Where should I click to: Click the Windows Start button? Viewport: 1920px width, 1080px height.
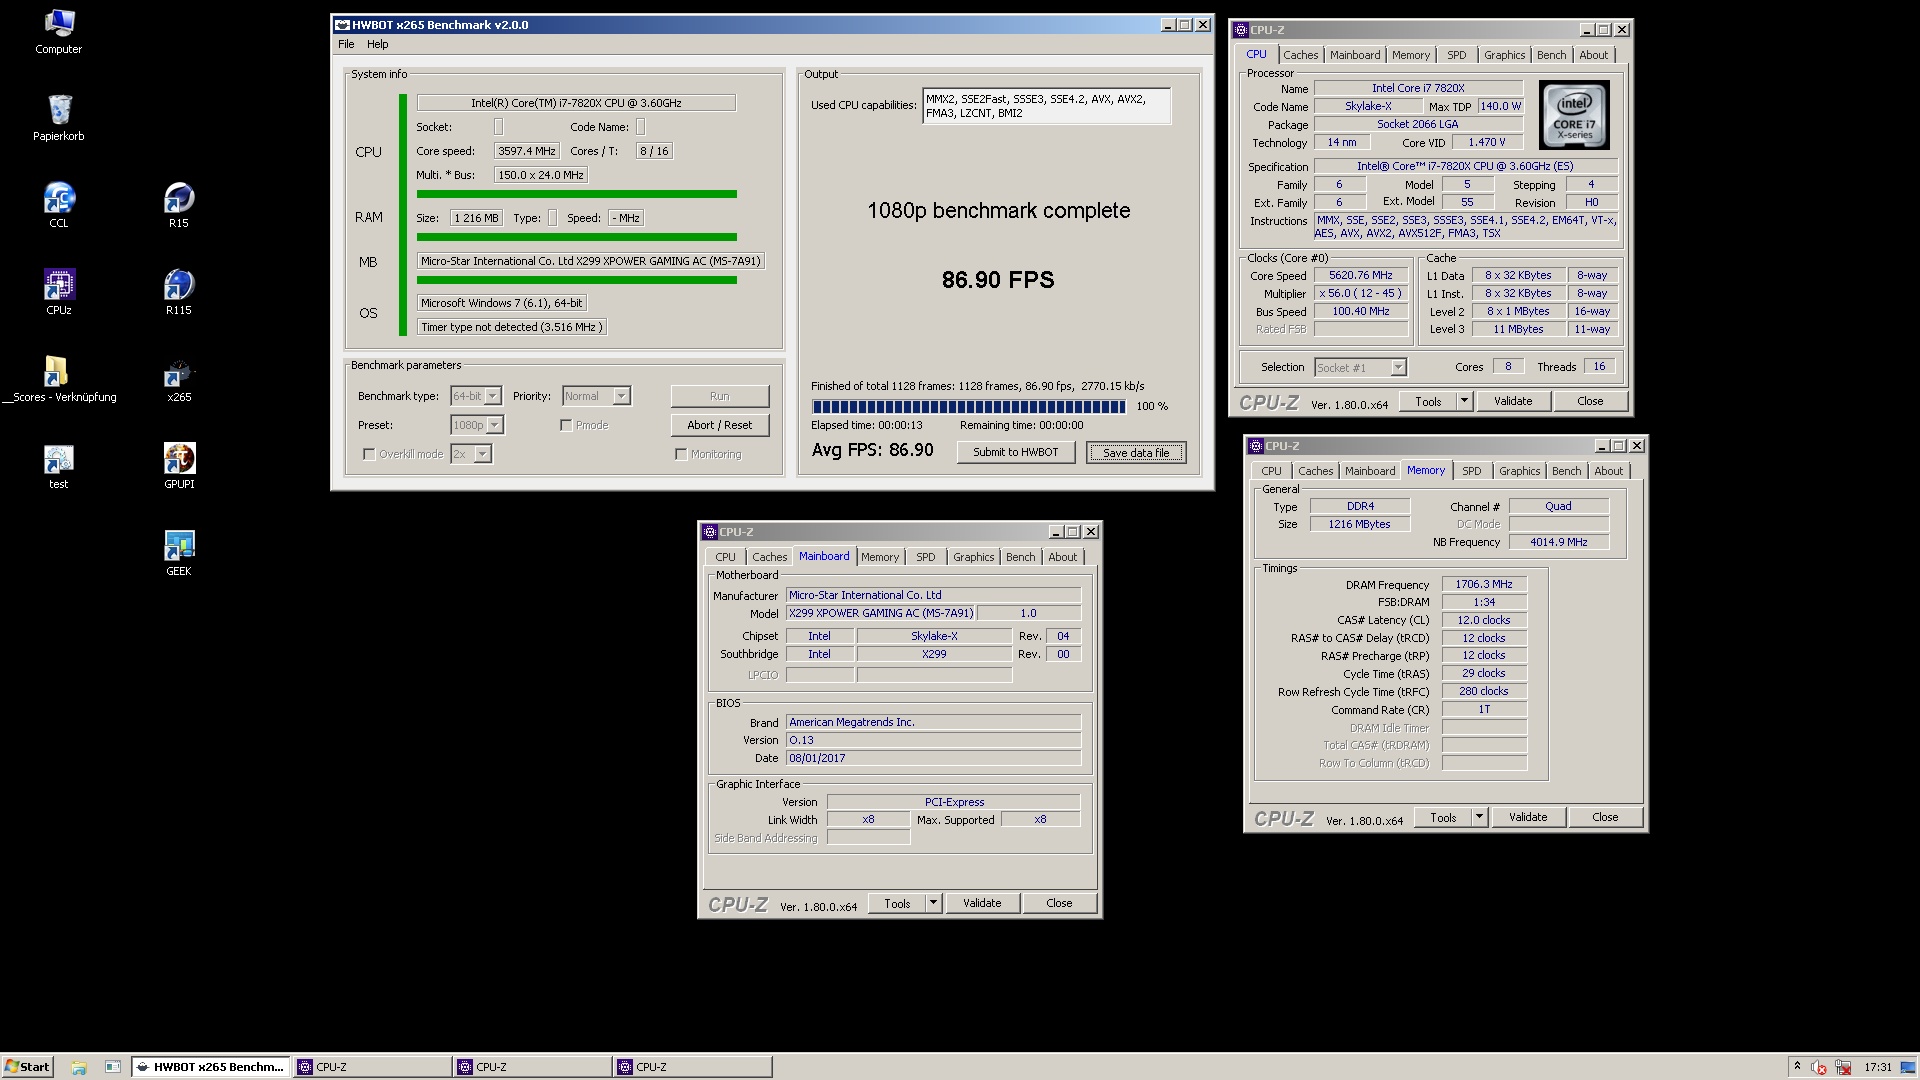[x=27, y=1066]
